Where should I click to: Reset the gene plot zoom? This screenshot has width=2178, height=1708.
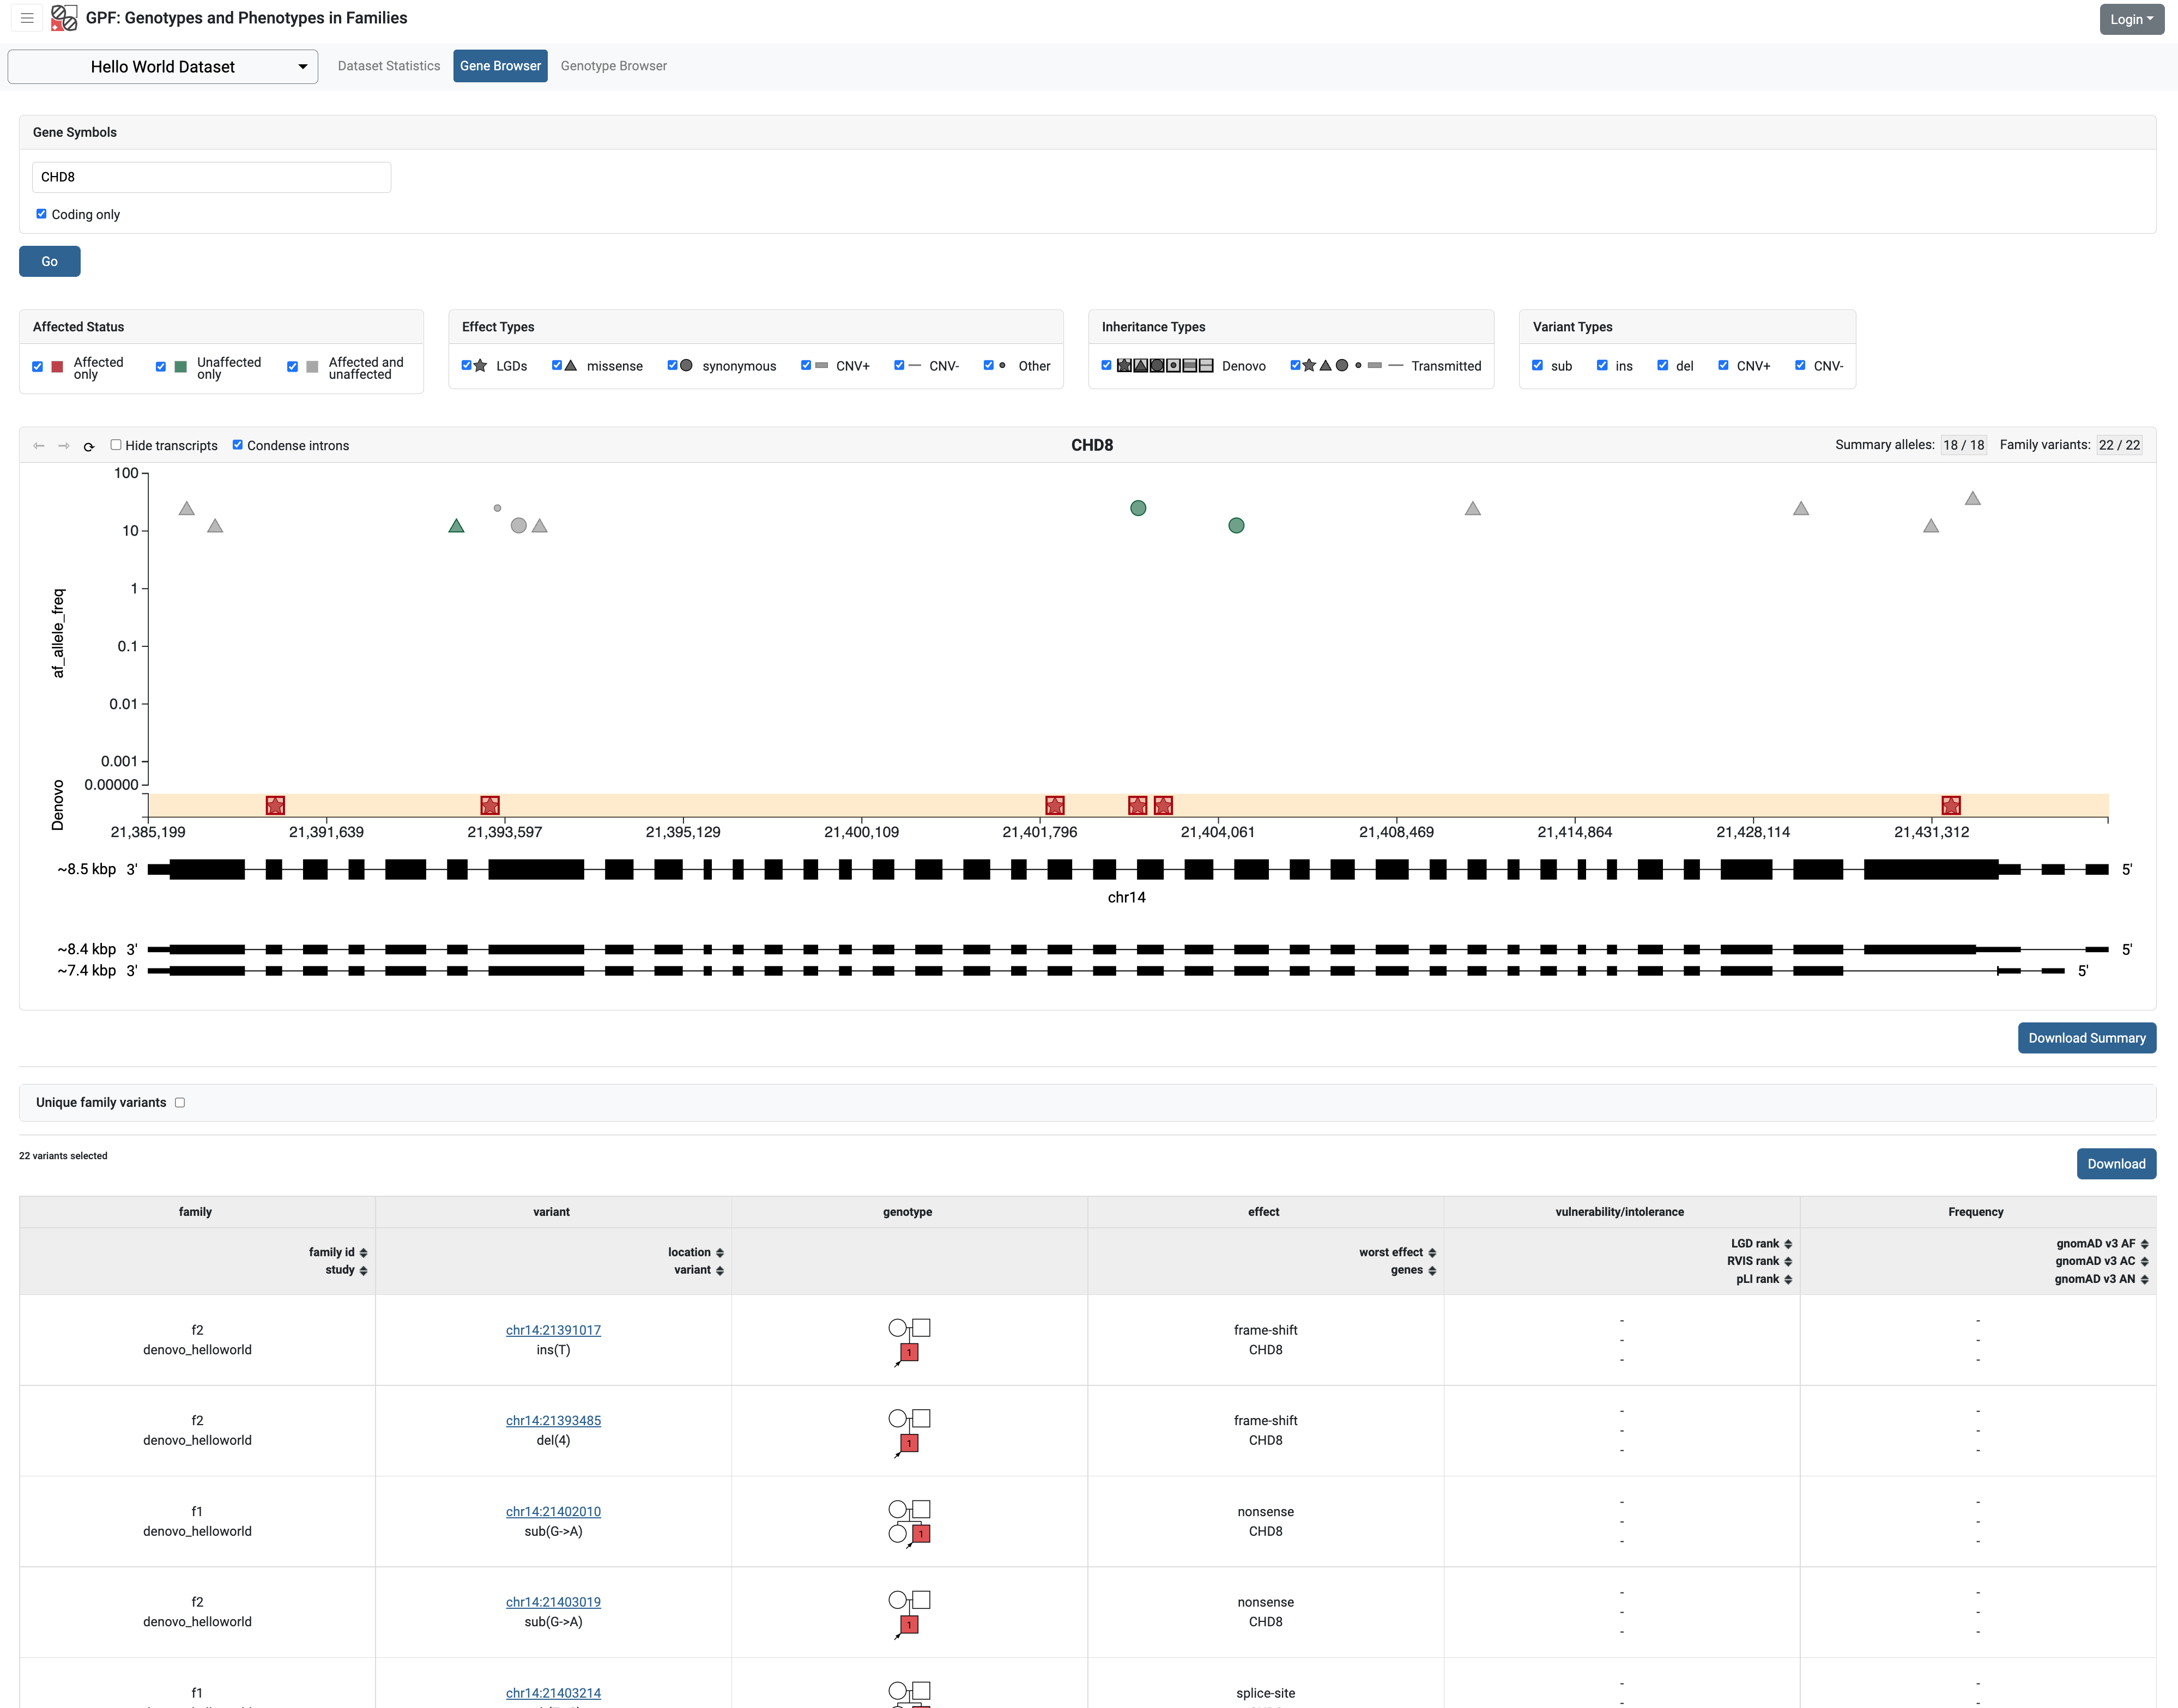coord(89,446)
